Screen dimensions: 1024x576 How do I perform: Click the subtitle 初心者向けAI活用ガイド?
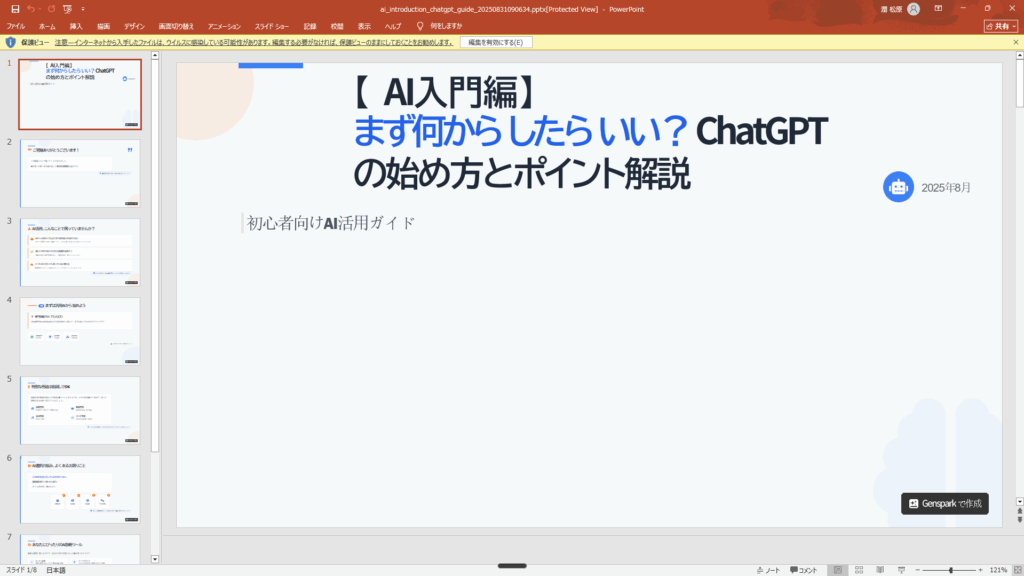[330, 223]
